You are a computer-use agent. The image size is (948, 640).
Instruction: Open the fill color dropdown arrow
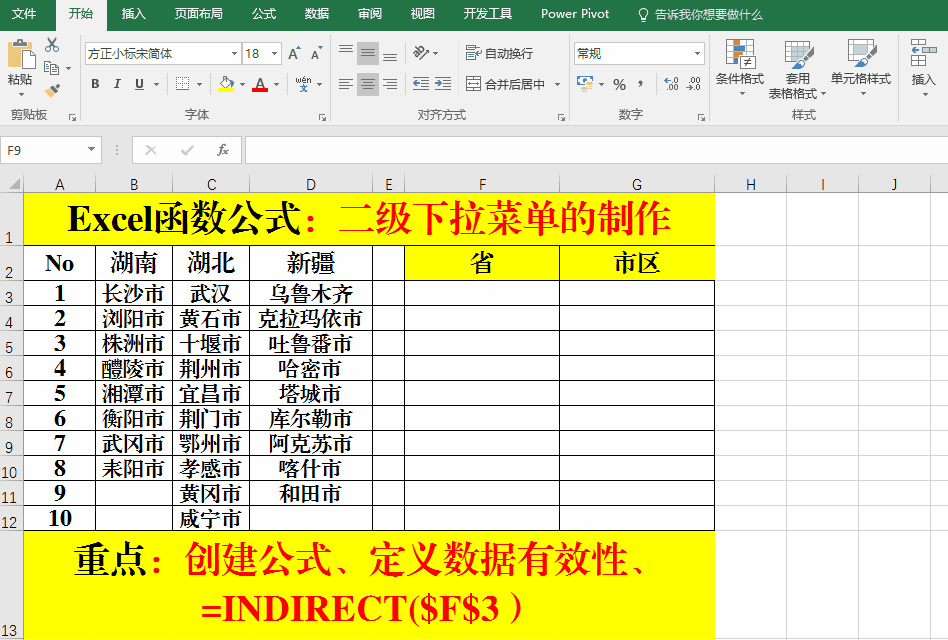tap(242, 85)
